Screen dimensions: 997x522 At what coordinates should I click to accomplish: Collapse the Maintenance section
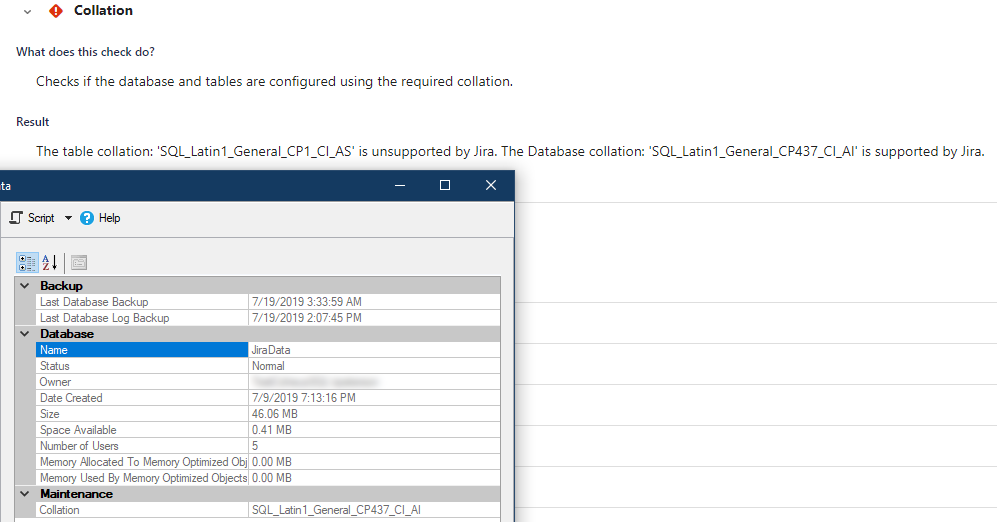click(x=25, y=494)
